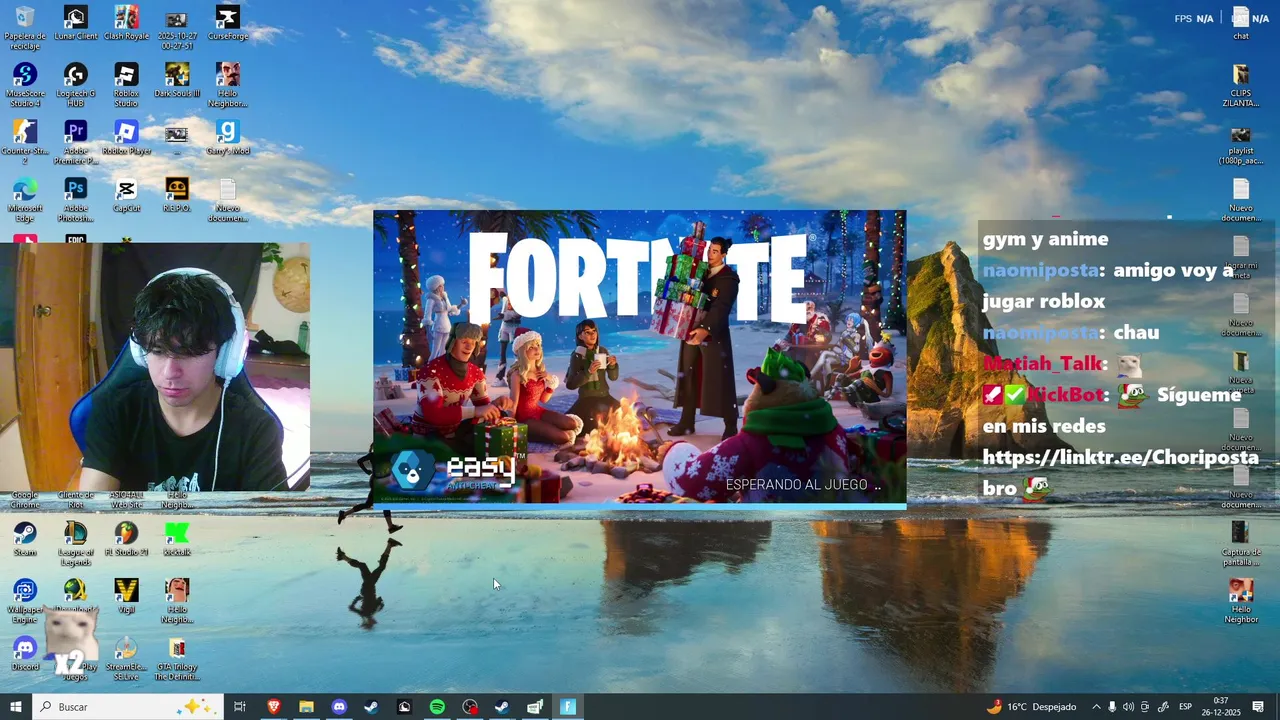
Task: Launch MuseScore Studio 4 from desktop
Action: click(x=25, y=85)
